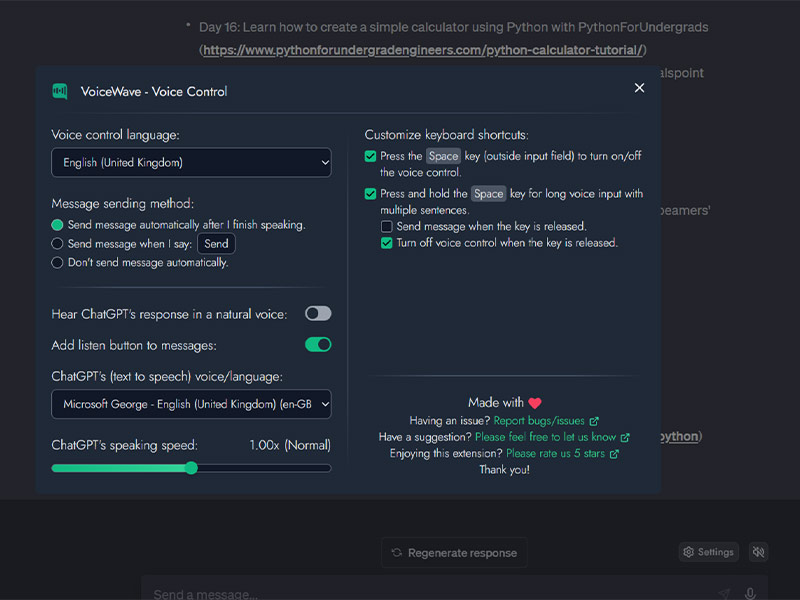
Task: Check Send message when the key is released
Action: (387, 227)
